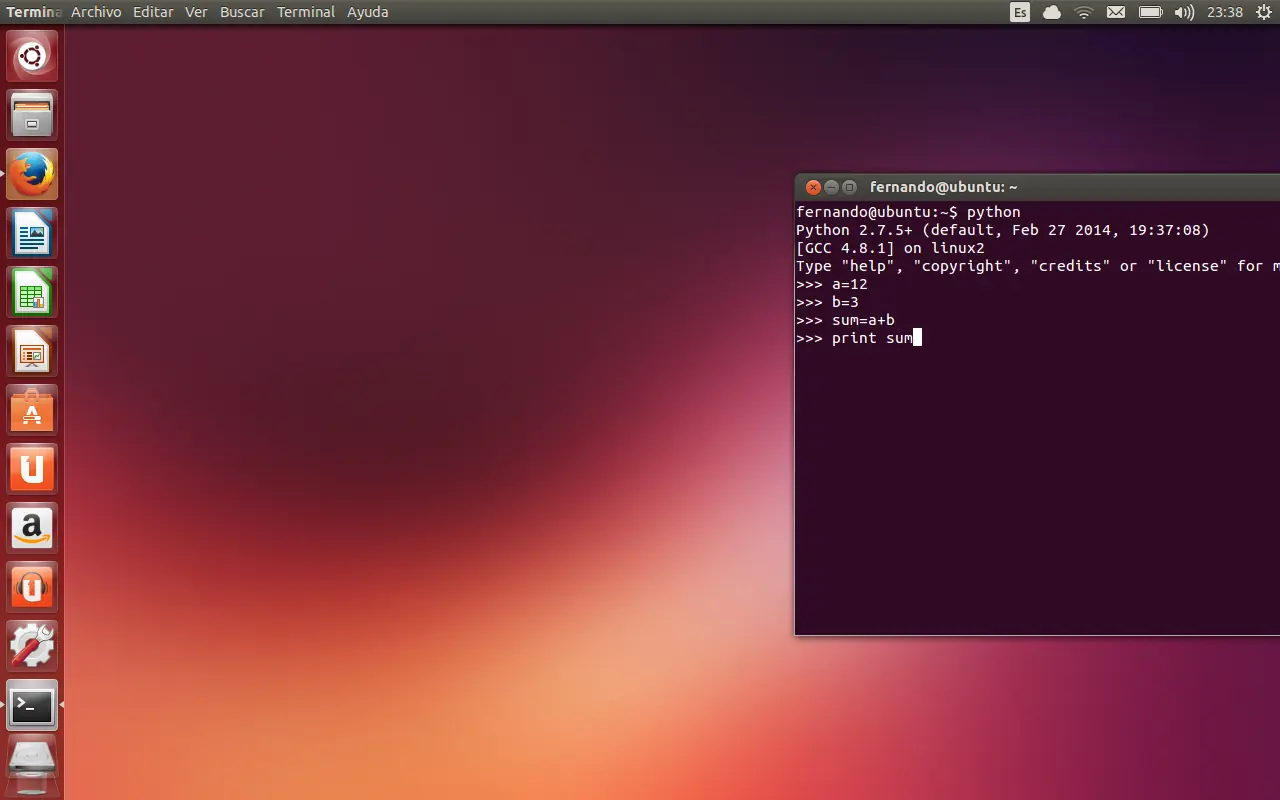Open the Wi-Fi network indicator
The height and width of the screenshot is (800, 1280).
click(x=1084, y=12)
